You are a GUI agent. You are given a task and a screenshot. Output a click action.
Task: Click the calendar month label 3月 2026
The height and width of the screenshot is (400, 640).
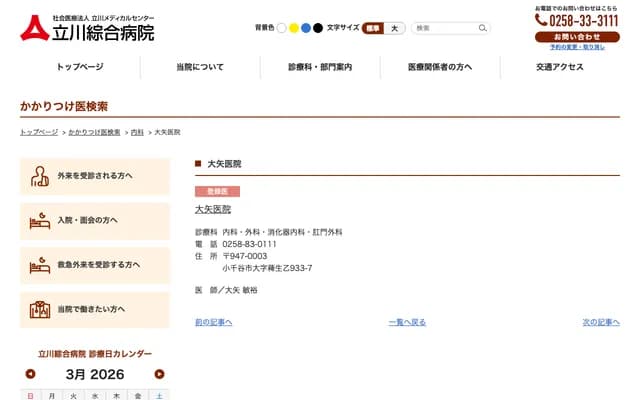pos(95,374)
